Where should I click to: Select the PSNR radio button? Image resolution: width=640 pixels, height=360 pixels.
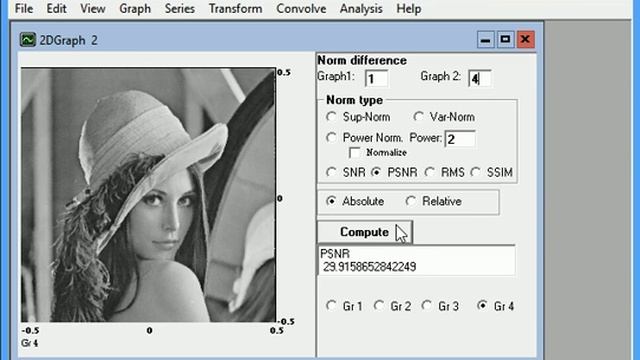376,172
